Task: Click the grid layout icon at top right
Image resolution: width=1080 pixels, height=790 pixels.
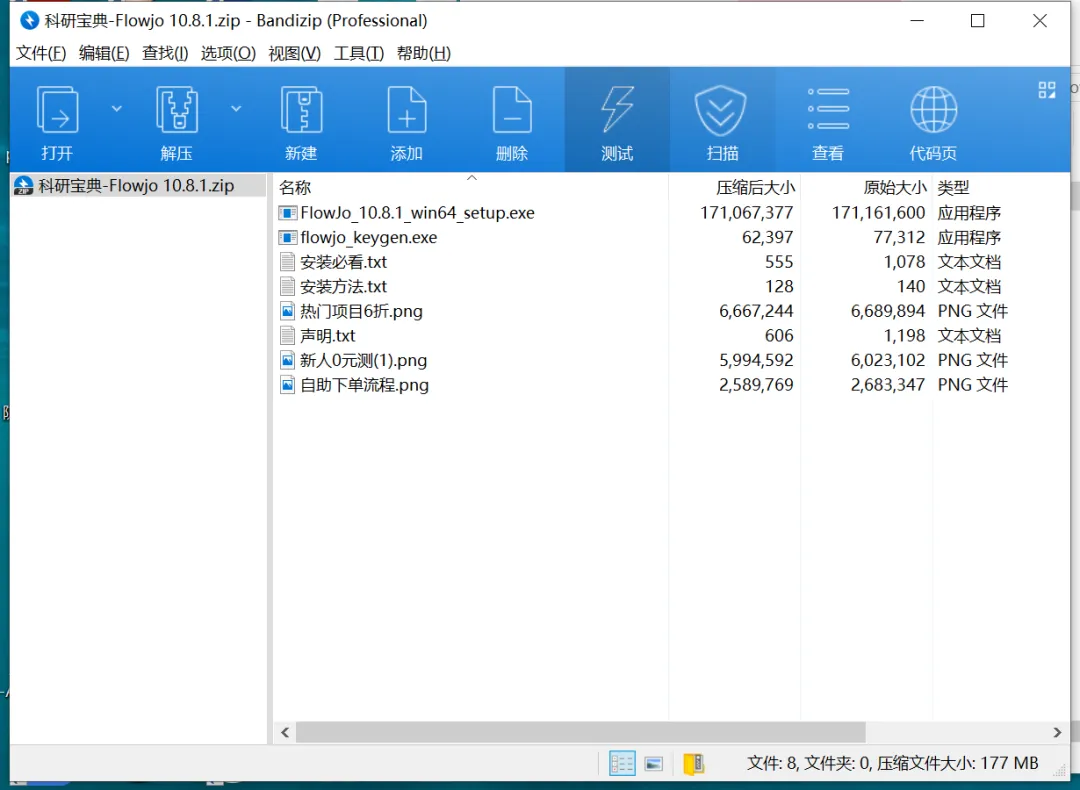Action: coord(1046,89)
